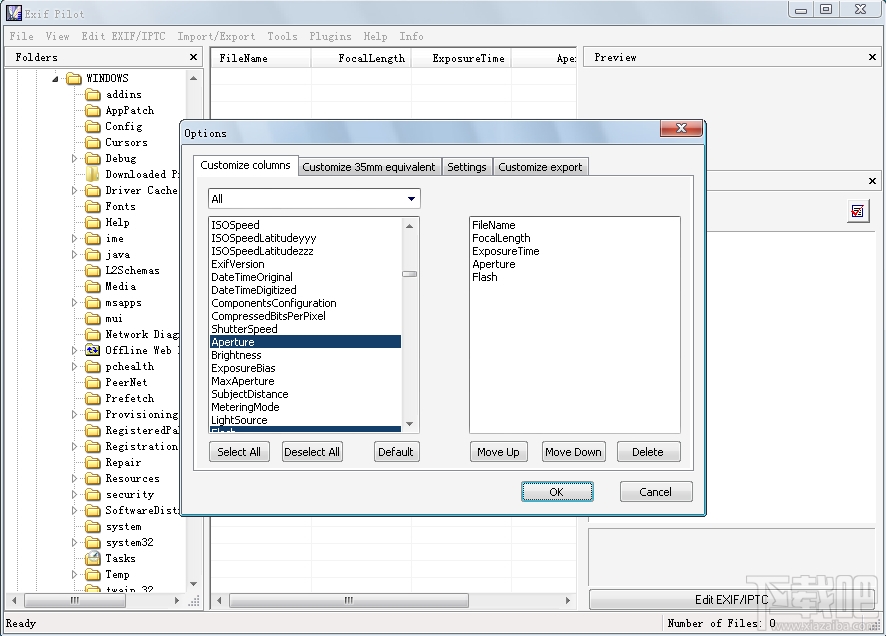Open the Import/Export menu
This screenshot has height=636, width=886.
click(215, 36)
